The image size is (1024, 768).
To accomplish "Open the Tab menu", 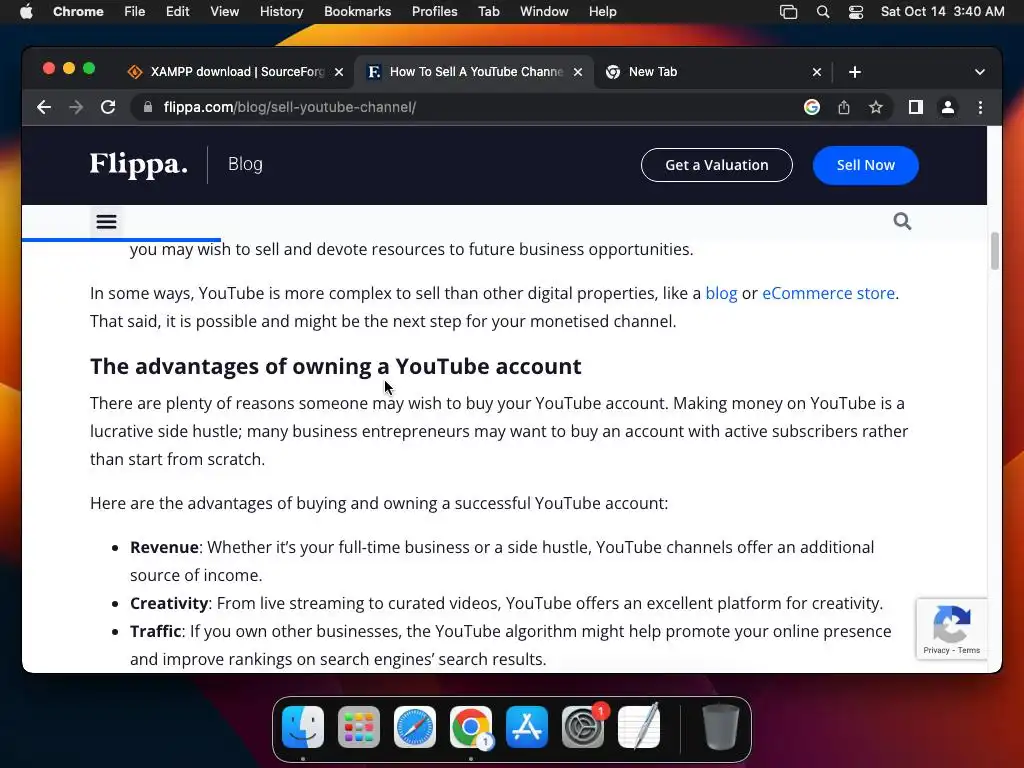I will 488,12.
